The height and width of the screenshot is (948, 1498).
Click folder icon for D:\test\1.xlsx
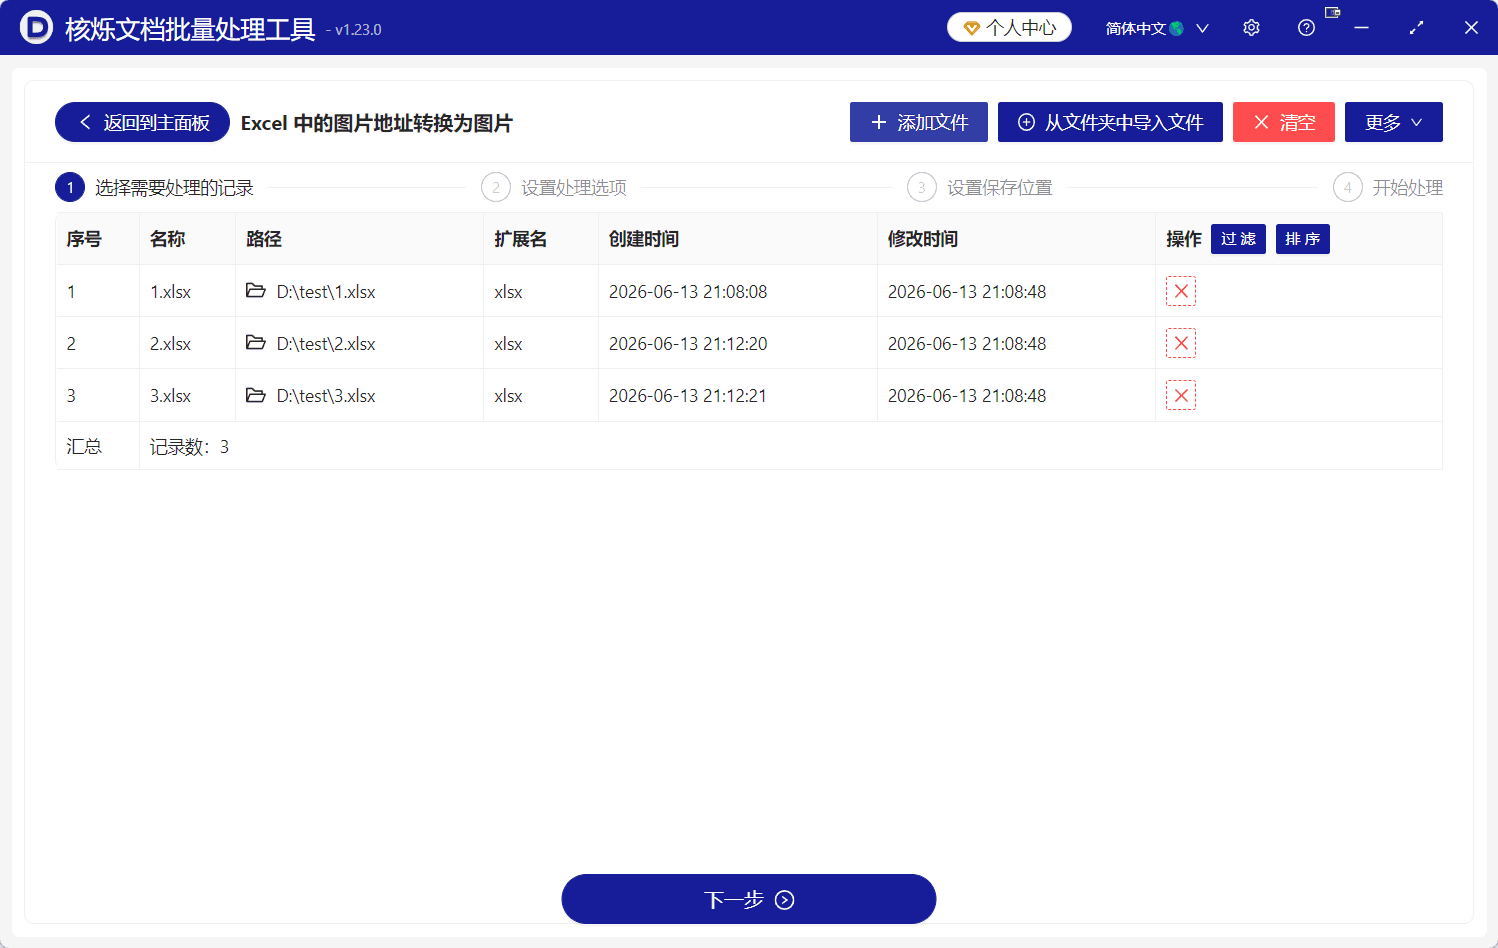tap(256, 291)
